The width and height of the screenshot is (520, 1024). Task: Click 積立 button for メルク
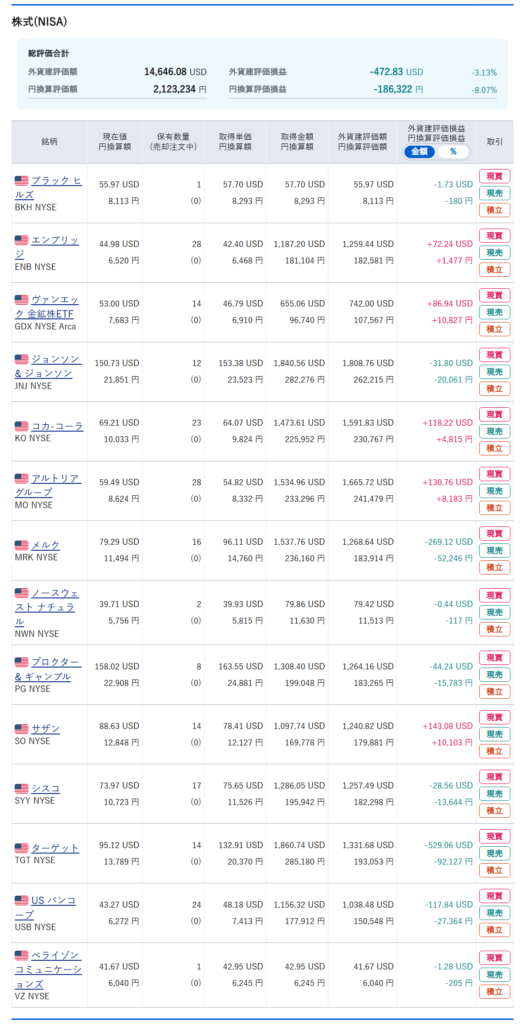coord(495,568)
